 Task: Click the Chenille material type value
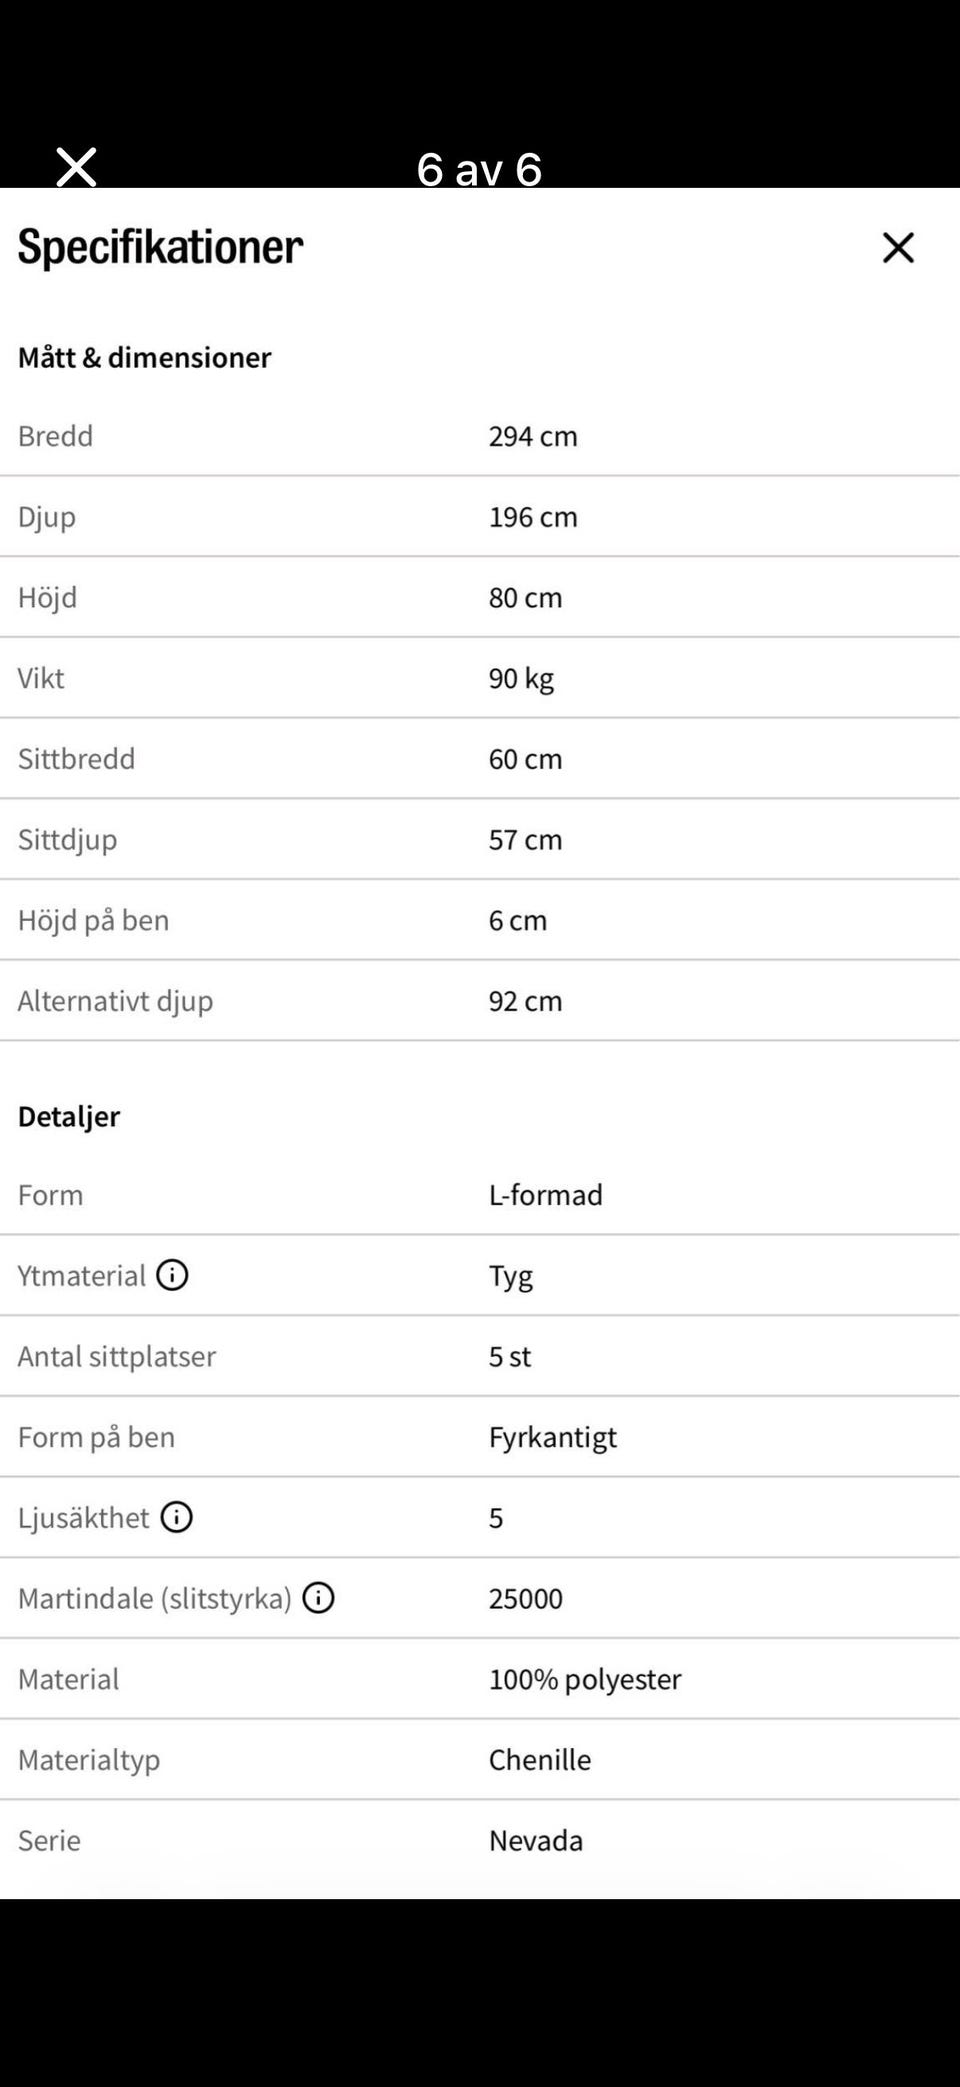539,1760
